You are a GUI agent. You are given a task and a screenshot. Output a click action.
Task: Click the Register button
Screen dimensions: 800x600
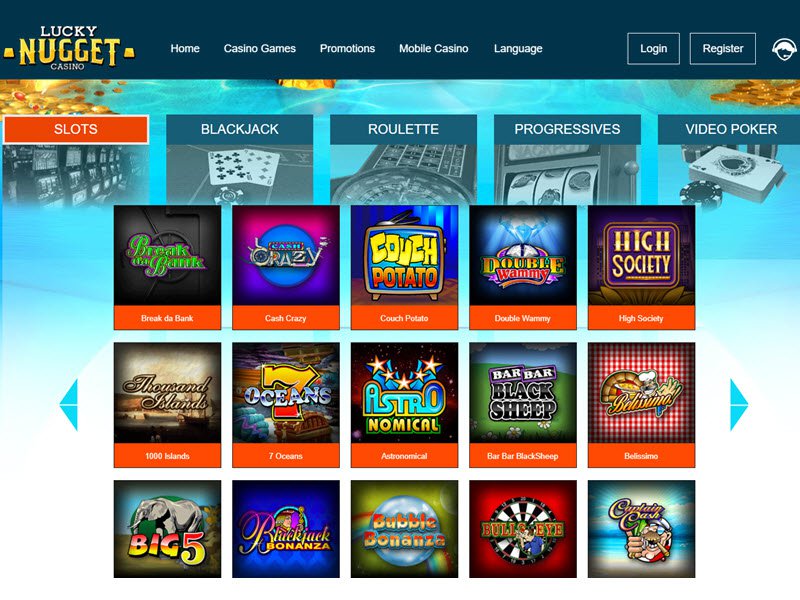coord(723,48)
